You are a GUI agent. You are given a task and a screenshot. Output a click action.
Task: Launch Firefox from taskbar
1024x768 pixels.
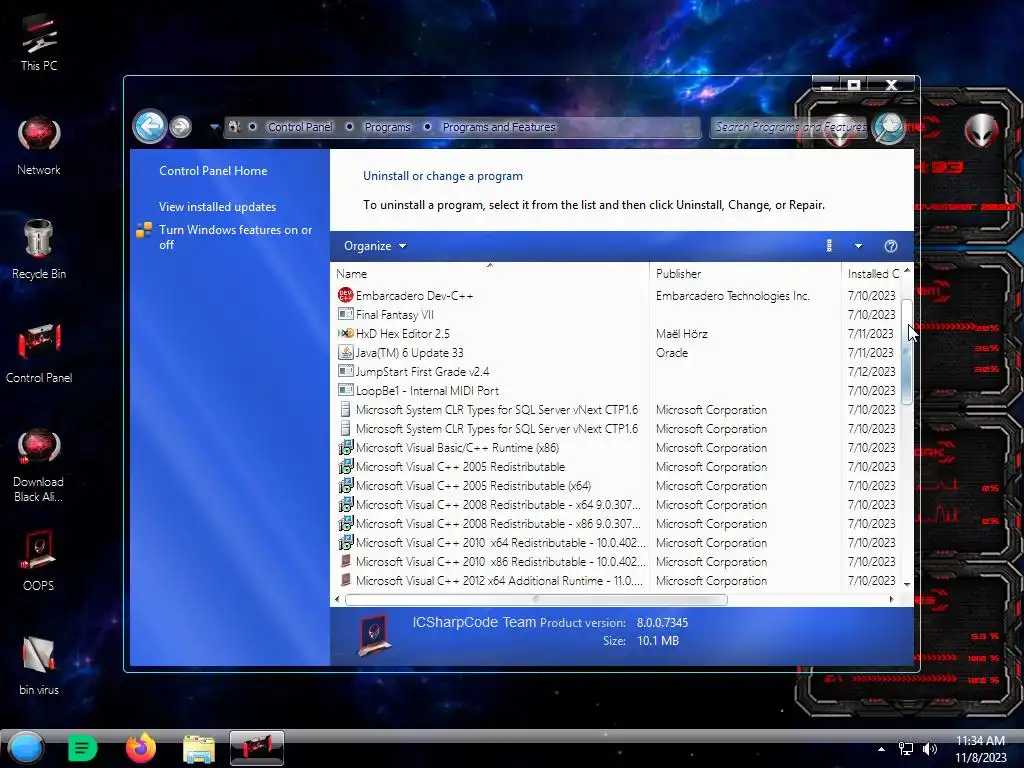point(140,748)
